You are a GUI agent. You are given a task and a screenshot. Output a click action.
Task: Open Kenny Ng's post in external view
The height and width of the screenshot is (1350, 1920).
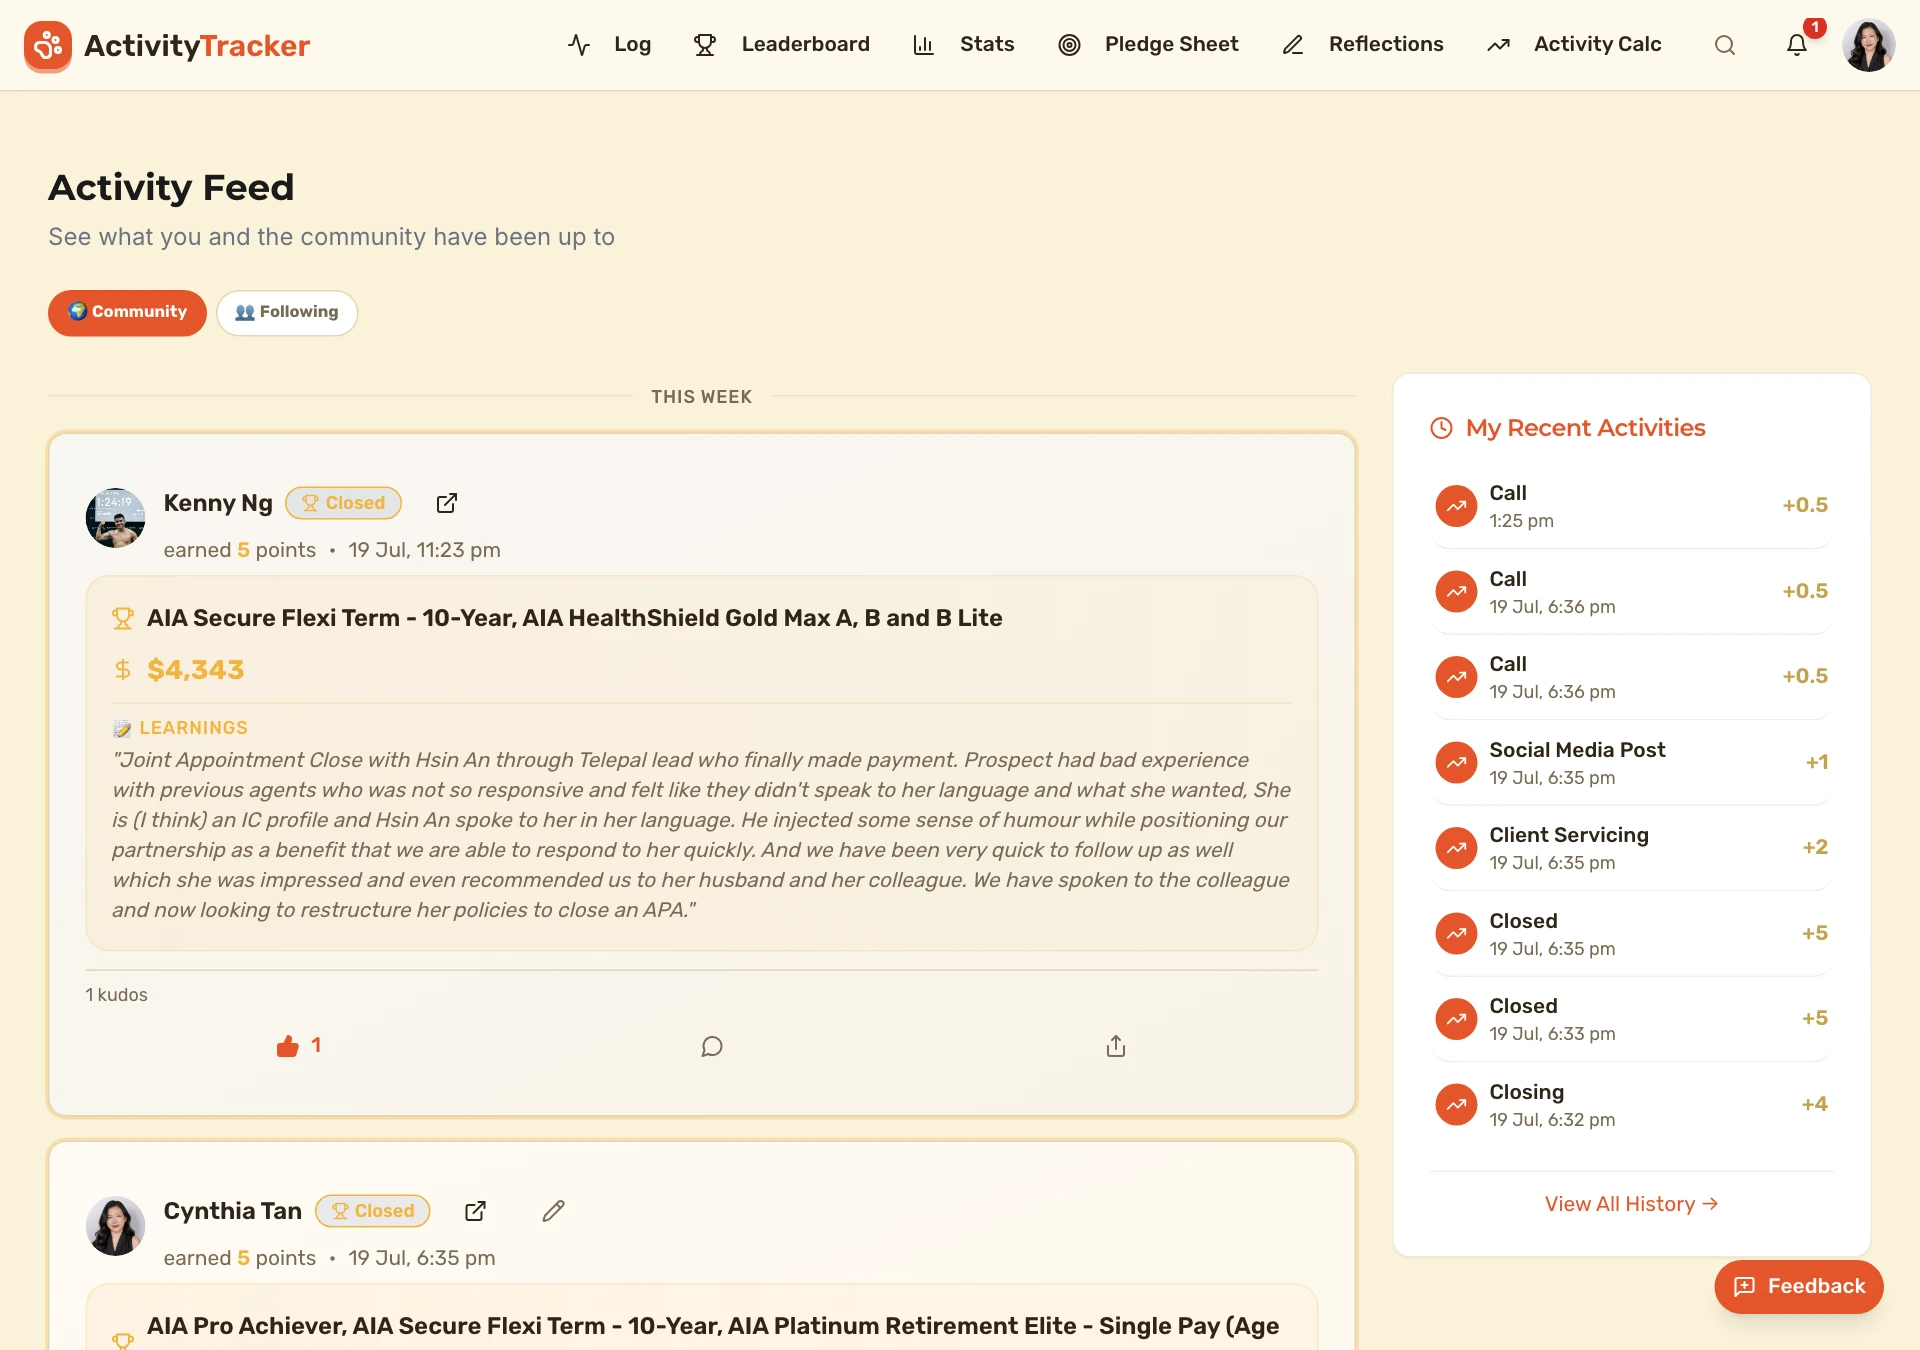[x=447, y=503]
